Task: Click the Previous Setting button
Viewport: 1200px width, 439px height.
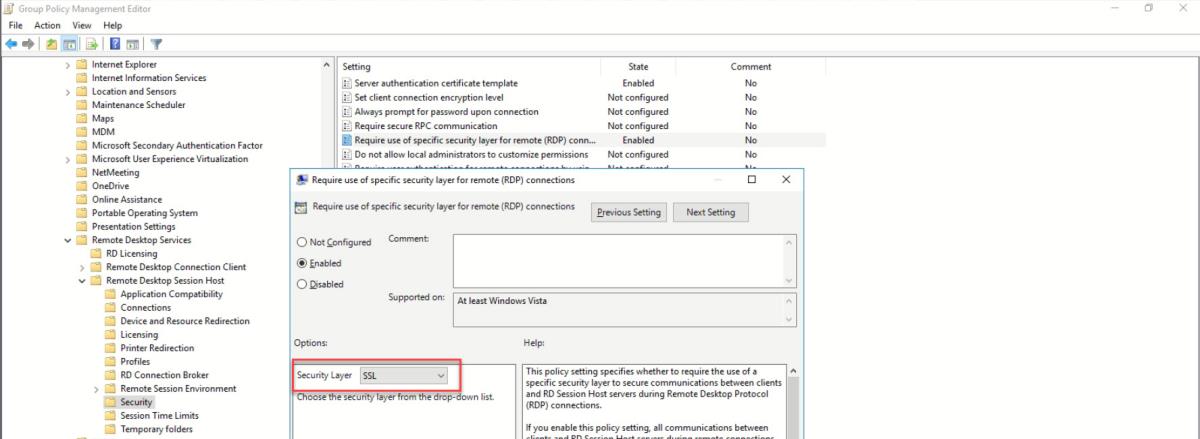Action: 628,212
